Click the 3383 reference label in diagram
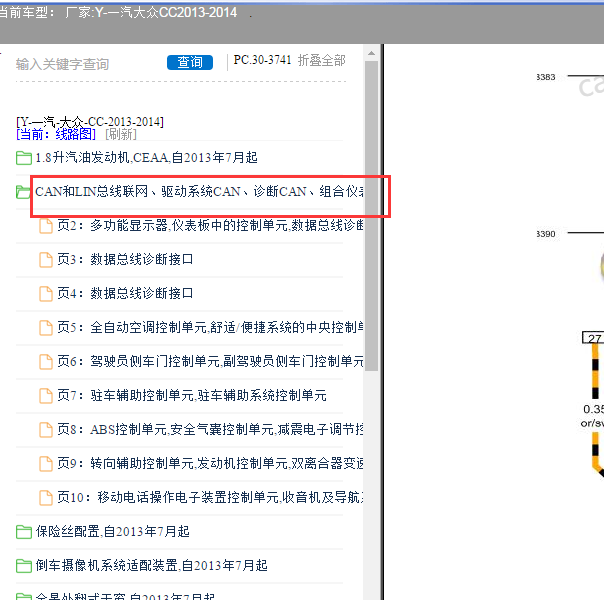The width and height of the screenshot is (604, 600). click(x=546, y=77)
